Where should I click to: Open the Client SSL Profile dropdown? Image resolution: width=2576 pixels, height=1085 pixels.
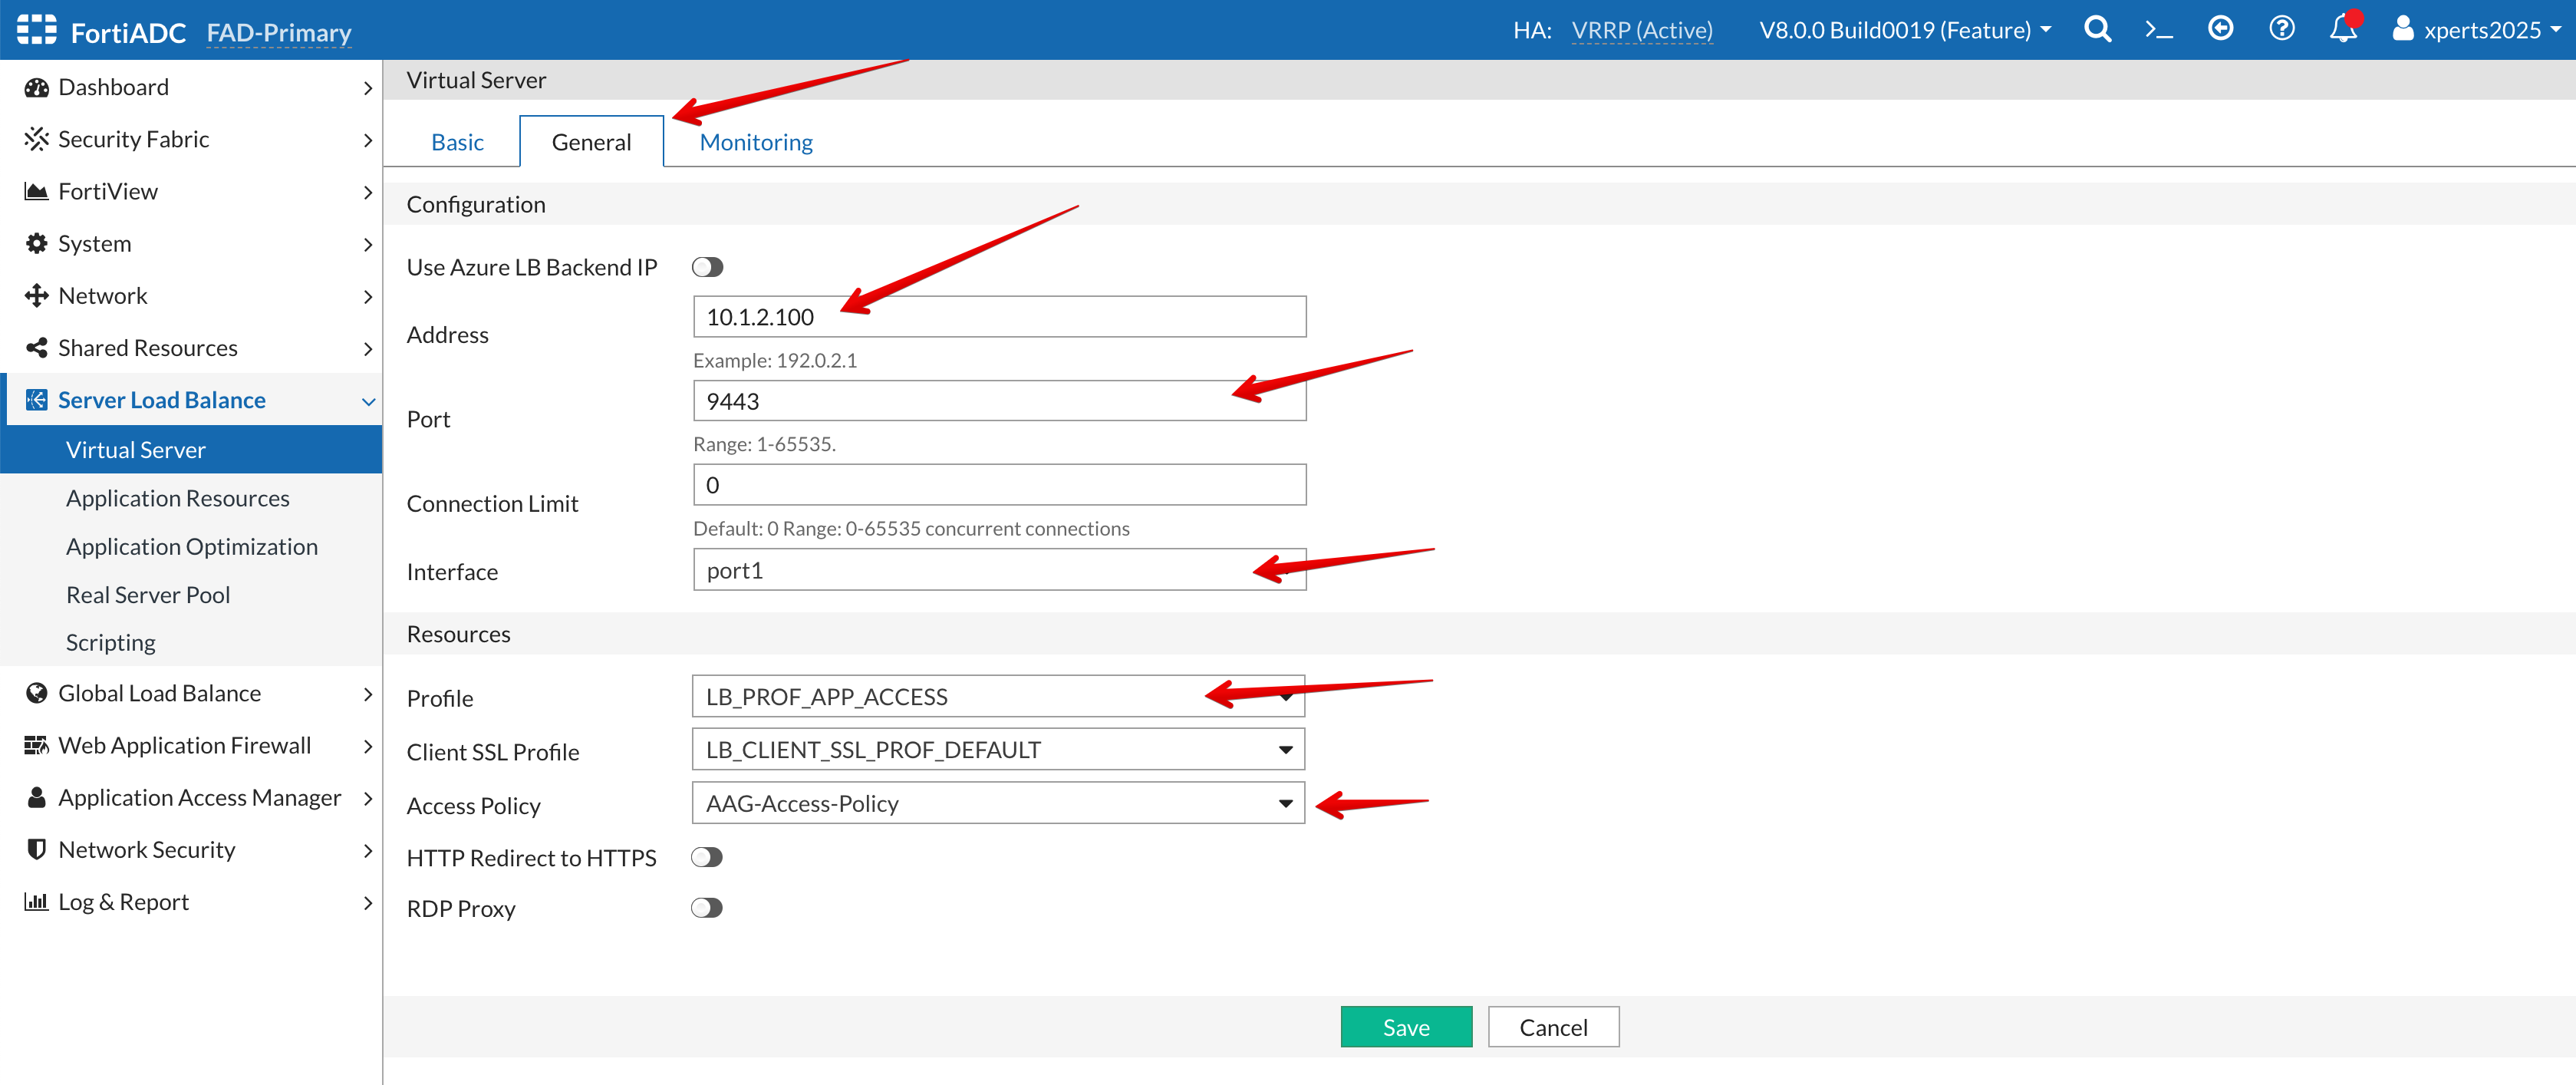pos(997,750)
